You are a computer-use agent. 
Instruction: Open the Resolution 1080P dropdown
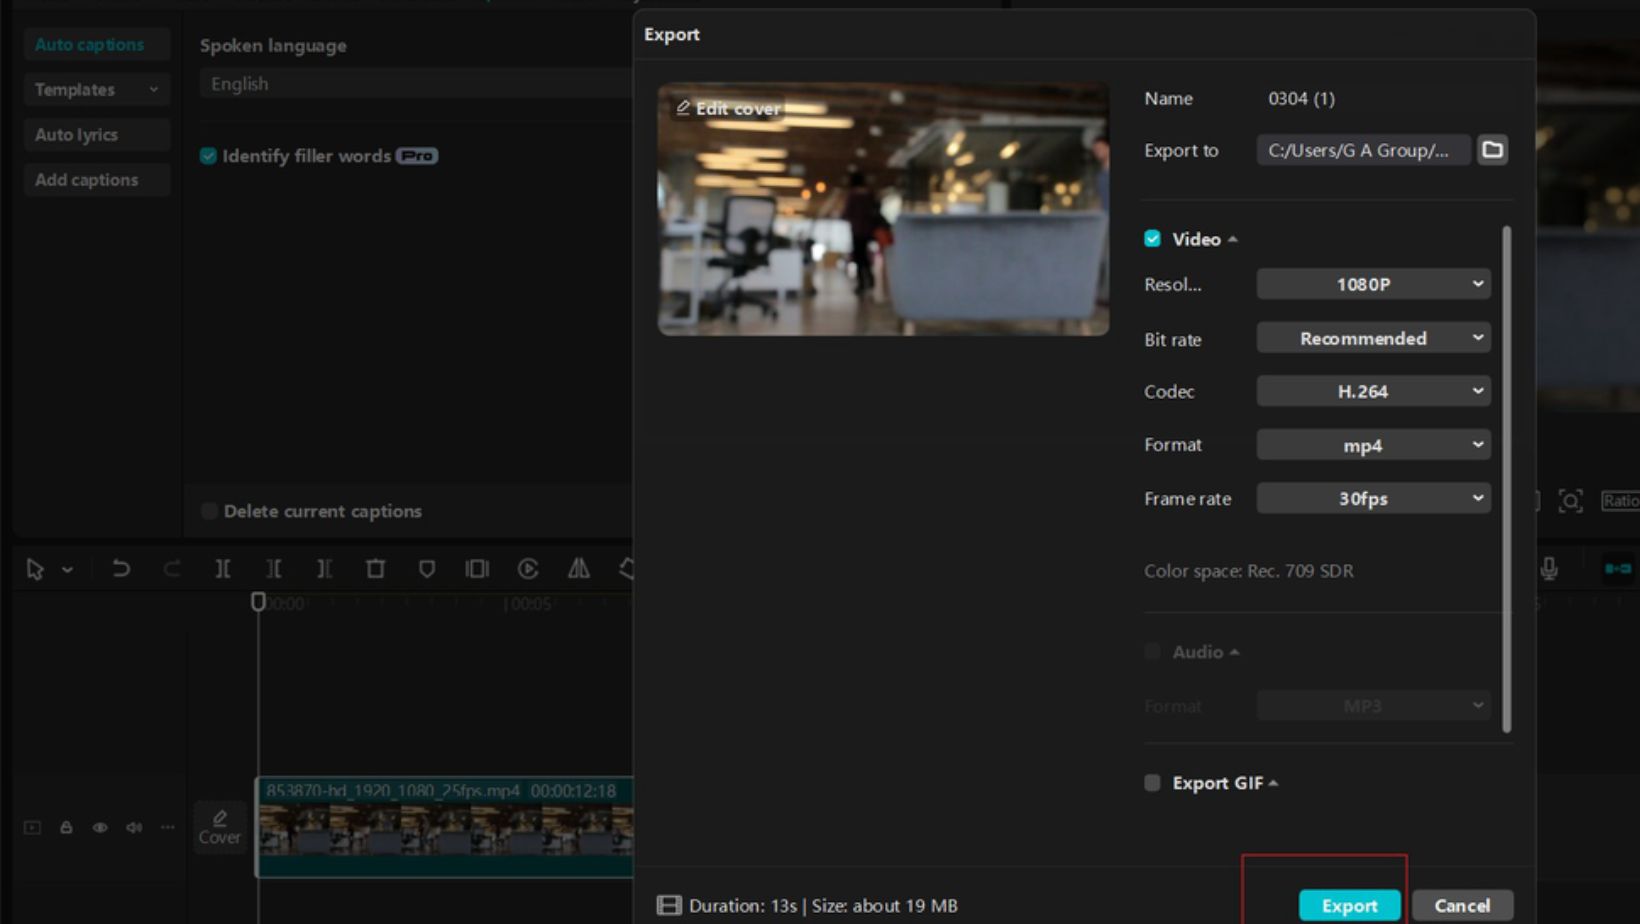coord(1373,284)
